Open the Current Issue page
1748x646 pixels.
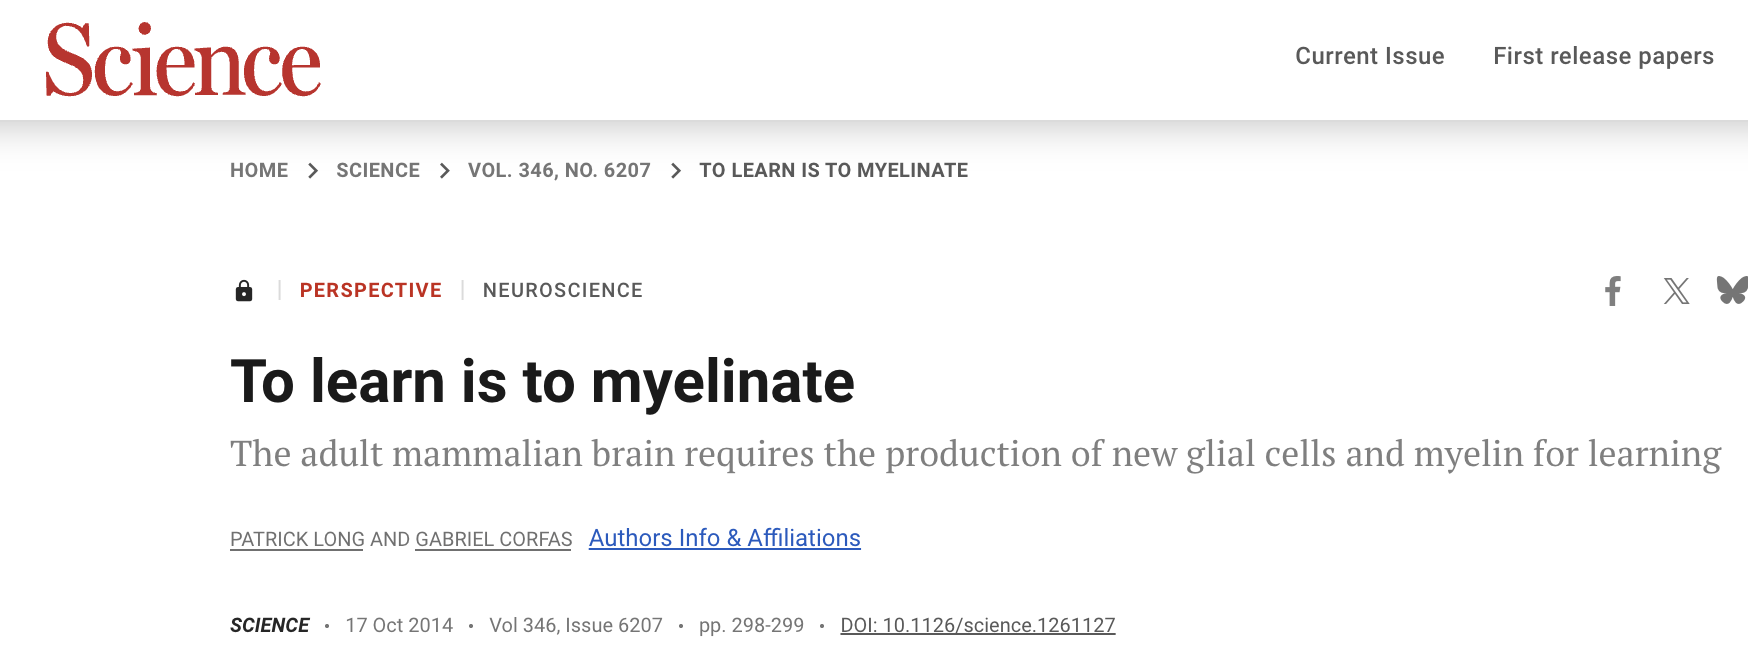click(x=1369, y=56)
